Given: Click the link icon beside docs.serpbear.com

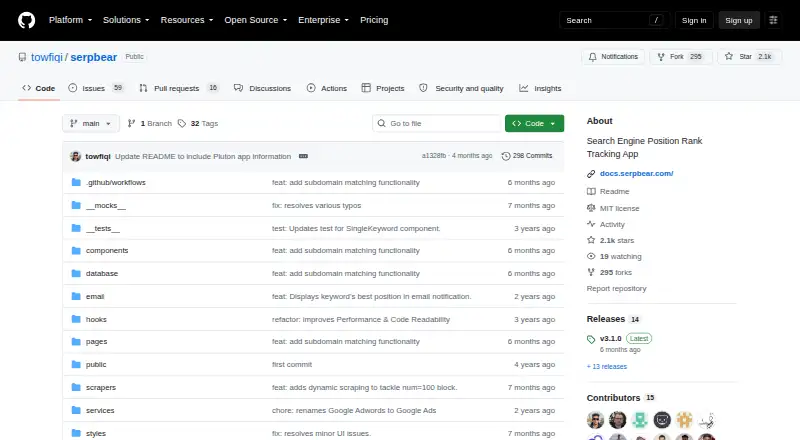Looking at the screenshot, I should tap(591, 174).
